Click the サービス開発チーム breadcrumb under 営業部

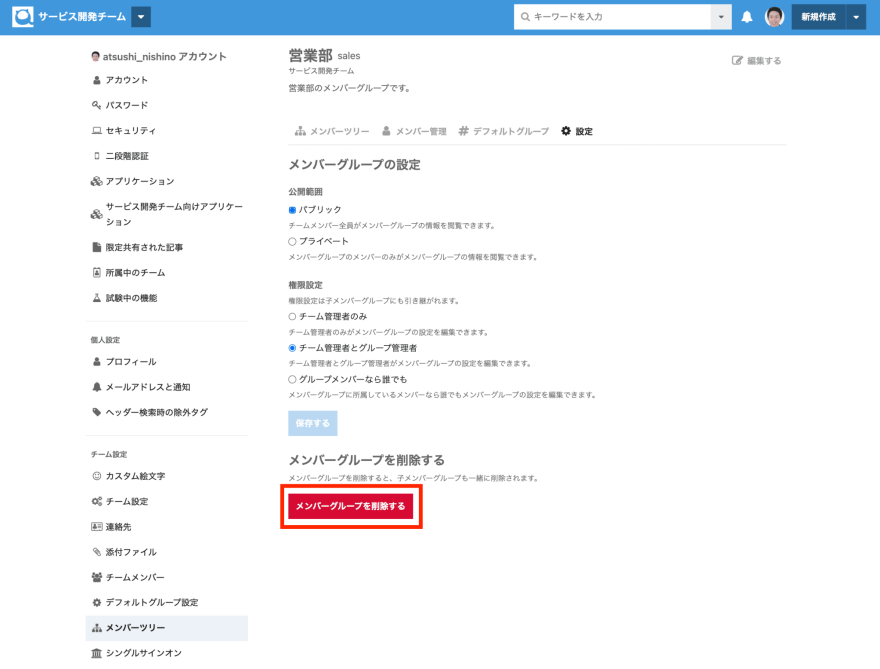(321, 71)
